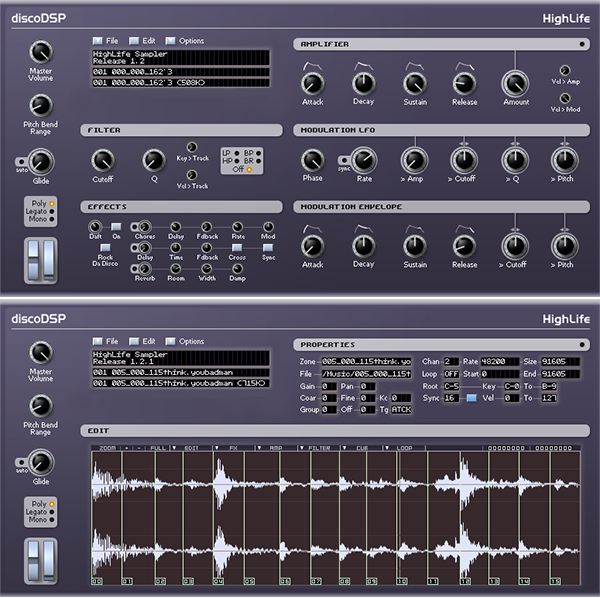The image size is (600, 598).
Task: Enable the Delay Cross switch
Action: (x=237, y=248)
